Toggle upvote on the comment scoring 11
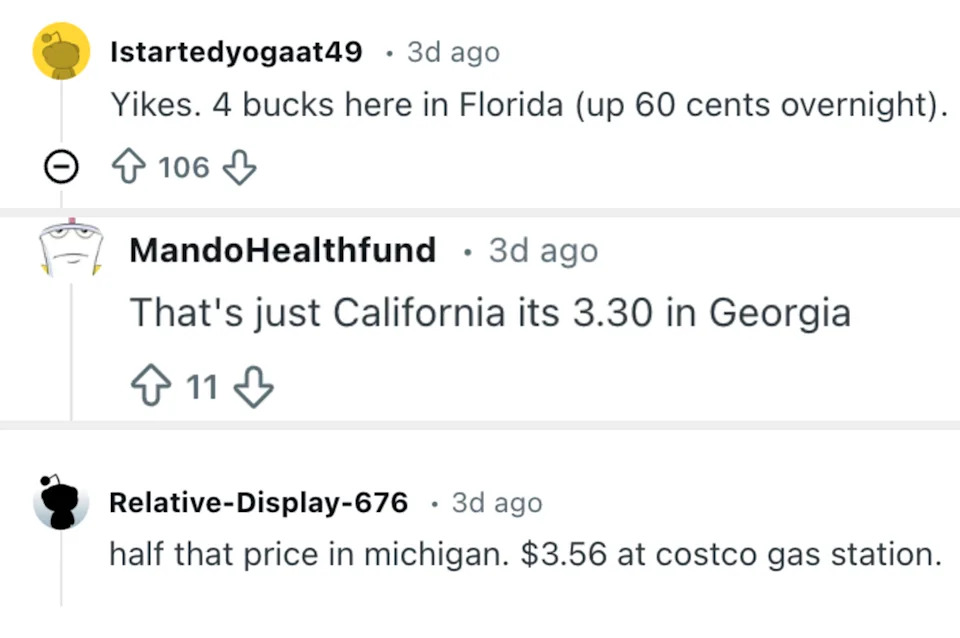The height and width of the screenshot is (638, 960). coord(150,385)
